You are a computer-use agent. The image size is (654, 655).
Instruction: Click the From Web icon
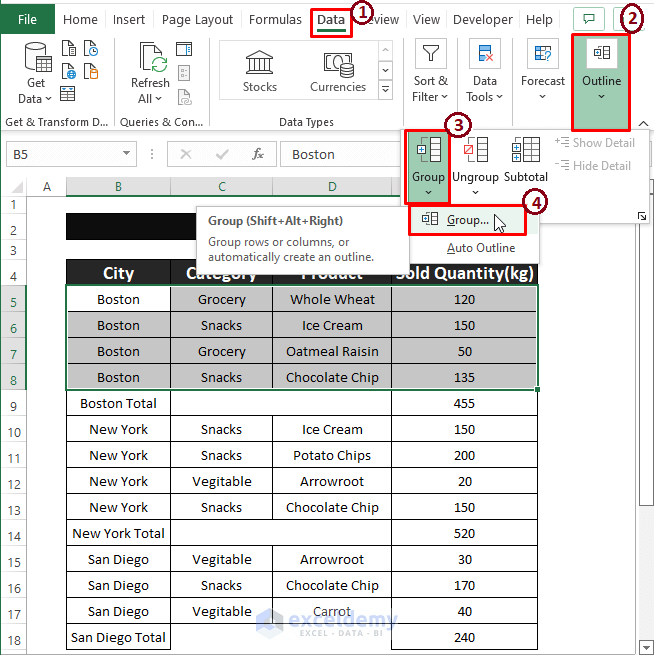[69, 71]
